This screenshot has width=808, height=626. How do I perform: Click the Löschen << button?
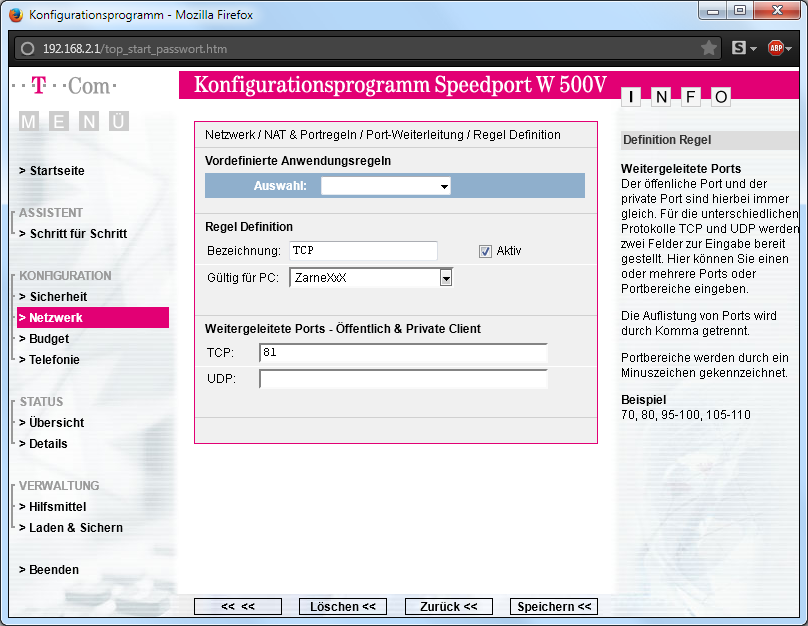click(343, 606)
